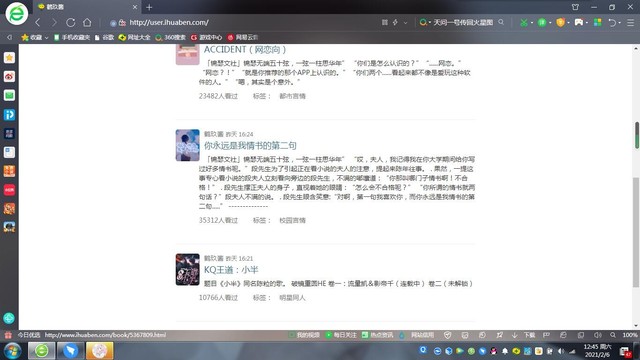Image resolution: width=640 pixels, height=360 pixels.
Task: Open the colorful apps grid icon
Action: [598, 22]
